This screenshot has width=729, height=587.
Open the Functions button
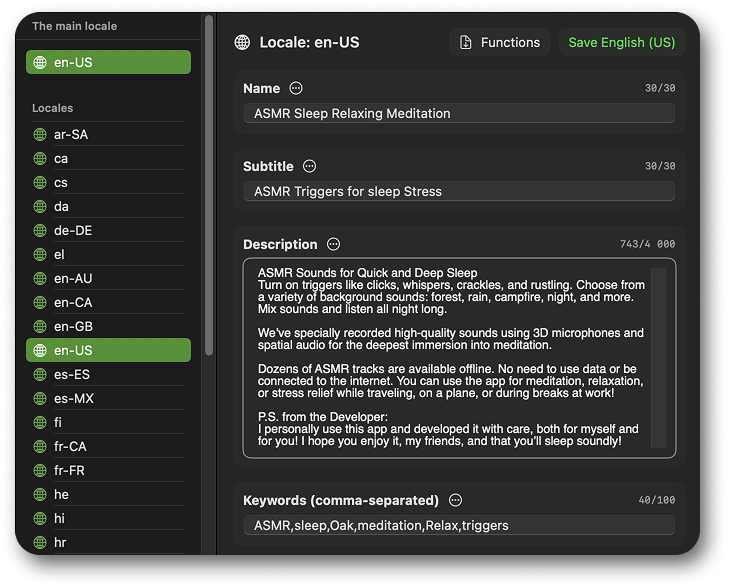coord(499,42)
